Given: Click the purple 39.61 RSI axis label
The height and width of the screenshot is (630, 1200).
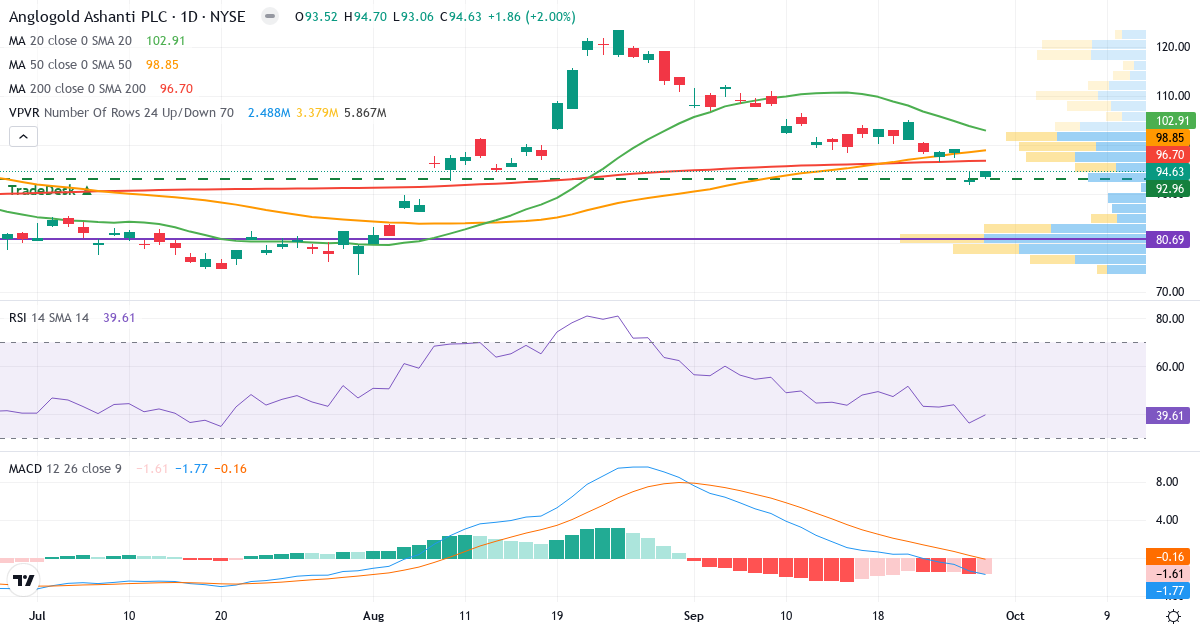Looking at the screenshot, I should [1170, 415].
